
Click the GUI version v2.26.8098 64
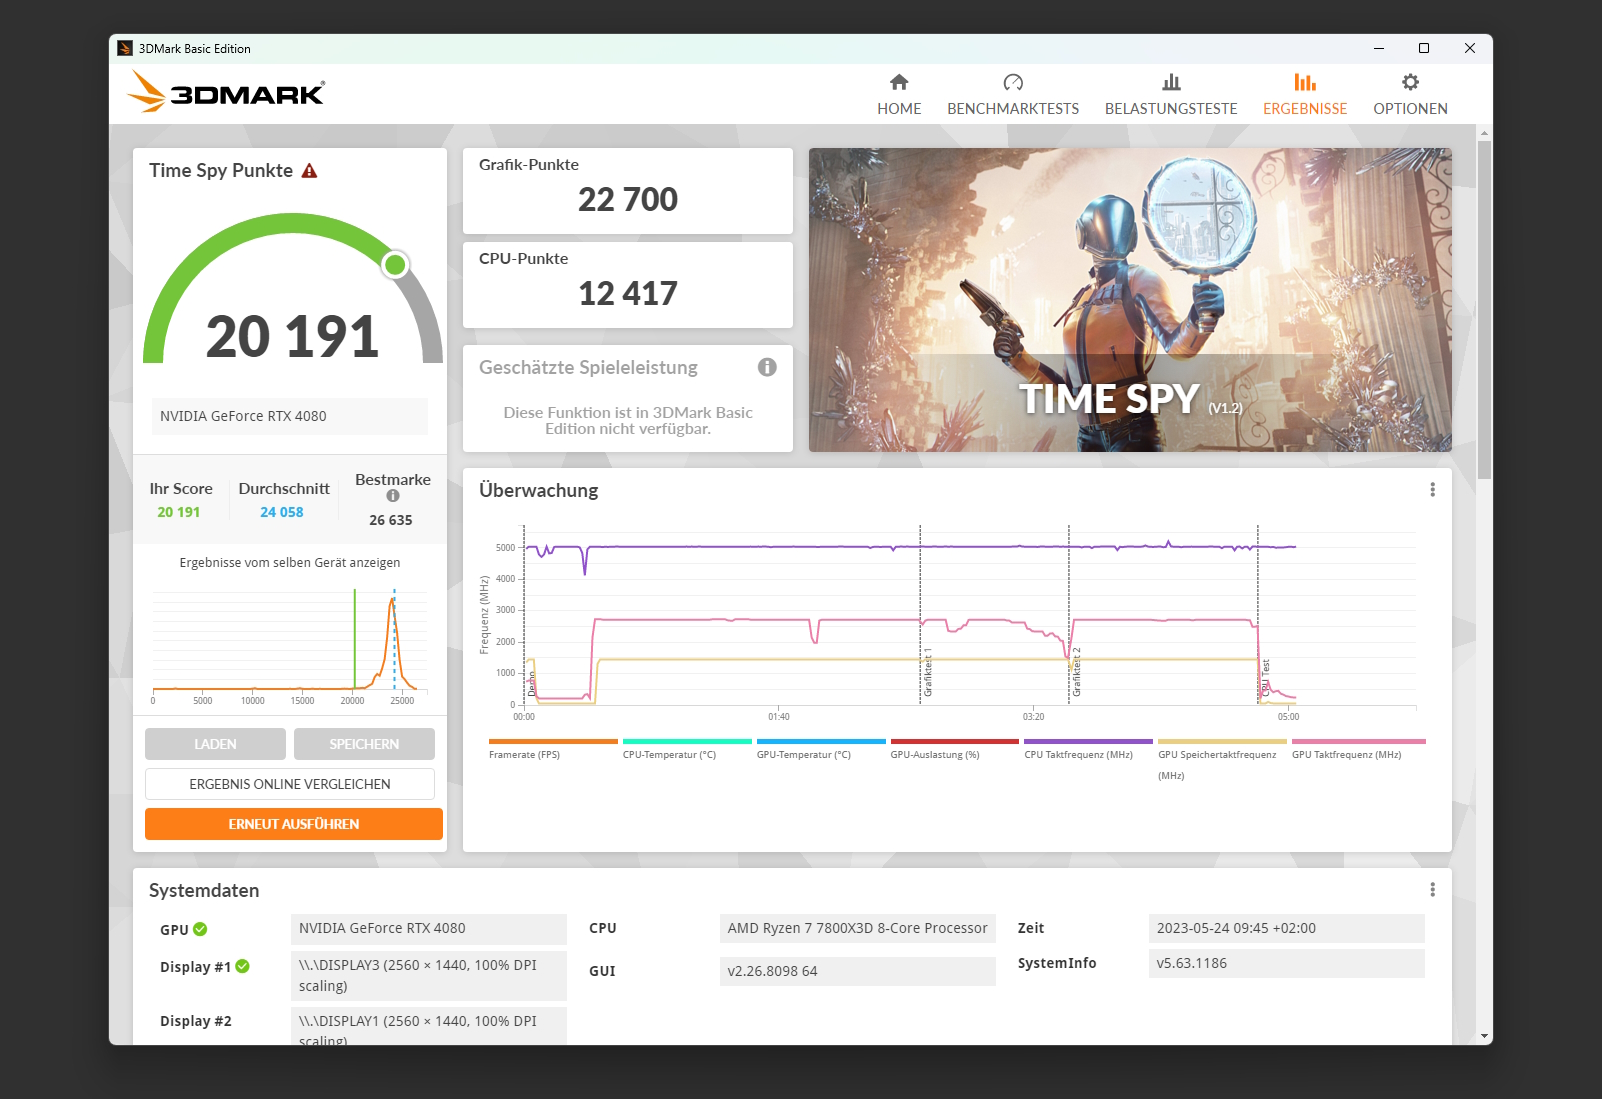(858, 971)
